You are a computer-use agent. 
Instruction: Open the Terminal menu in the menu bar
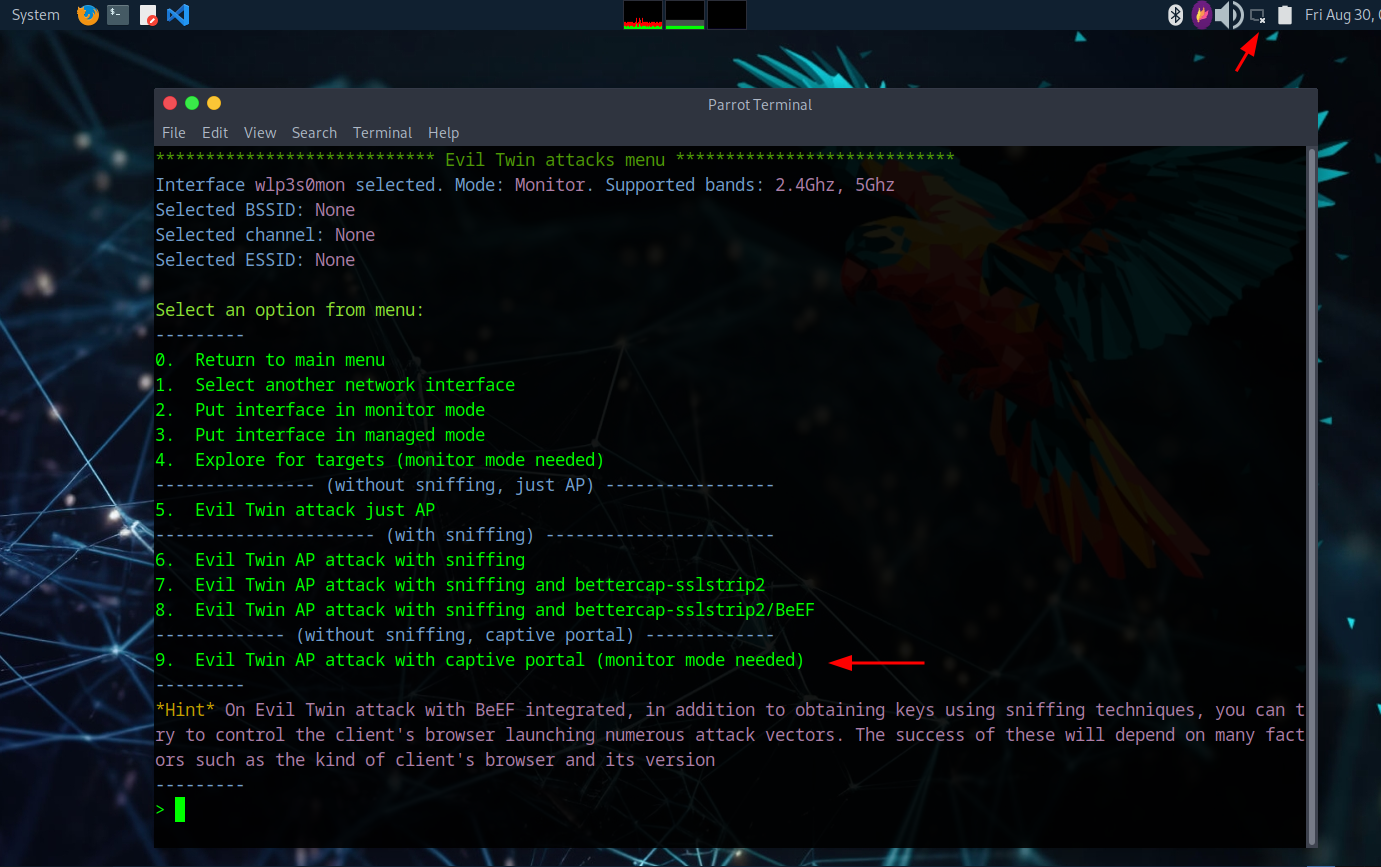(382, 133)
